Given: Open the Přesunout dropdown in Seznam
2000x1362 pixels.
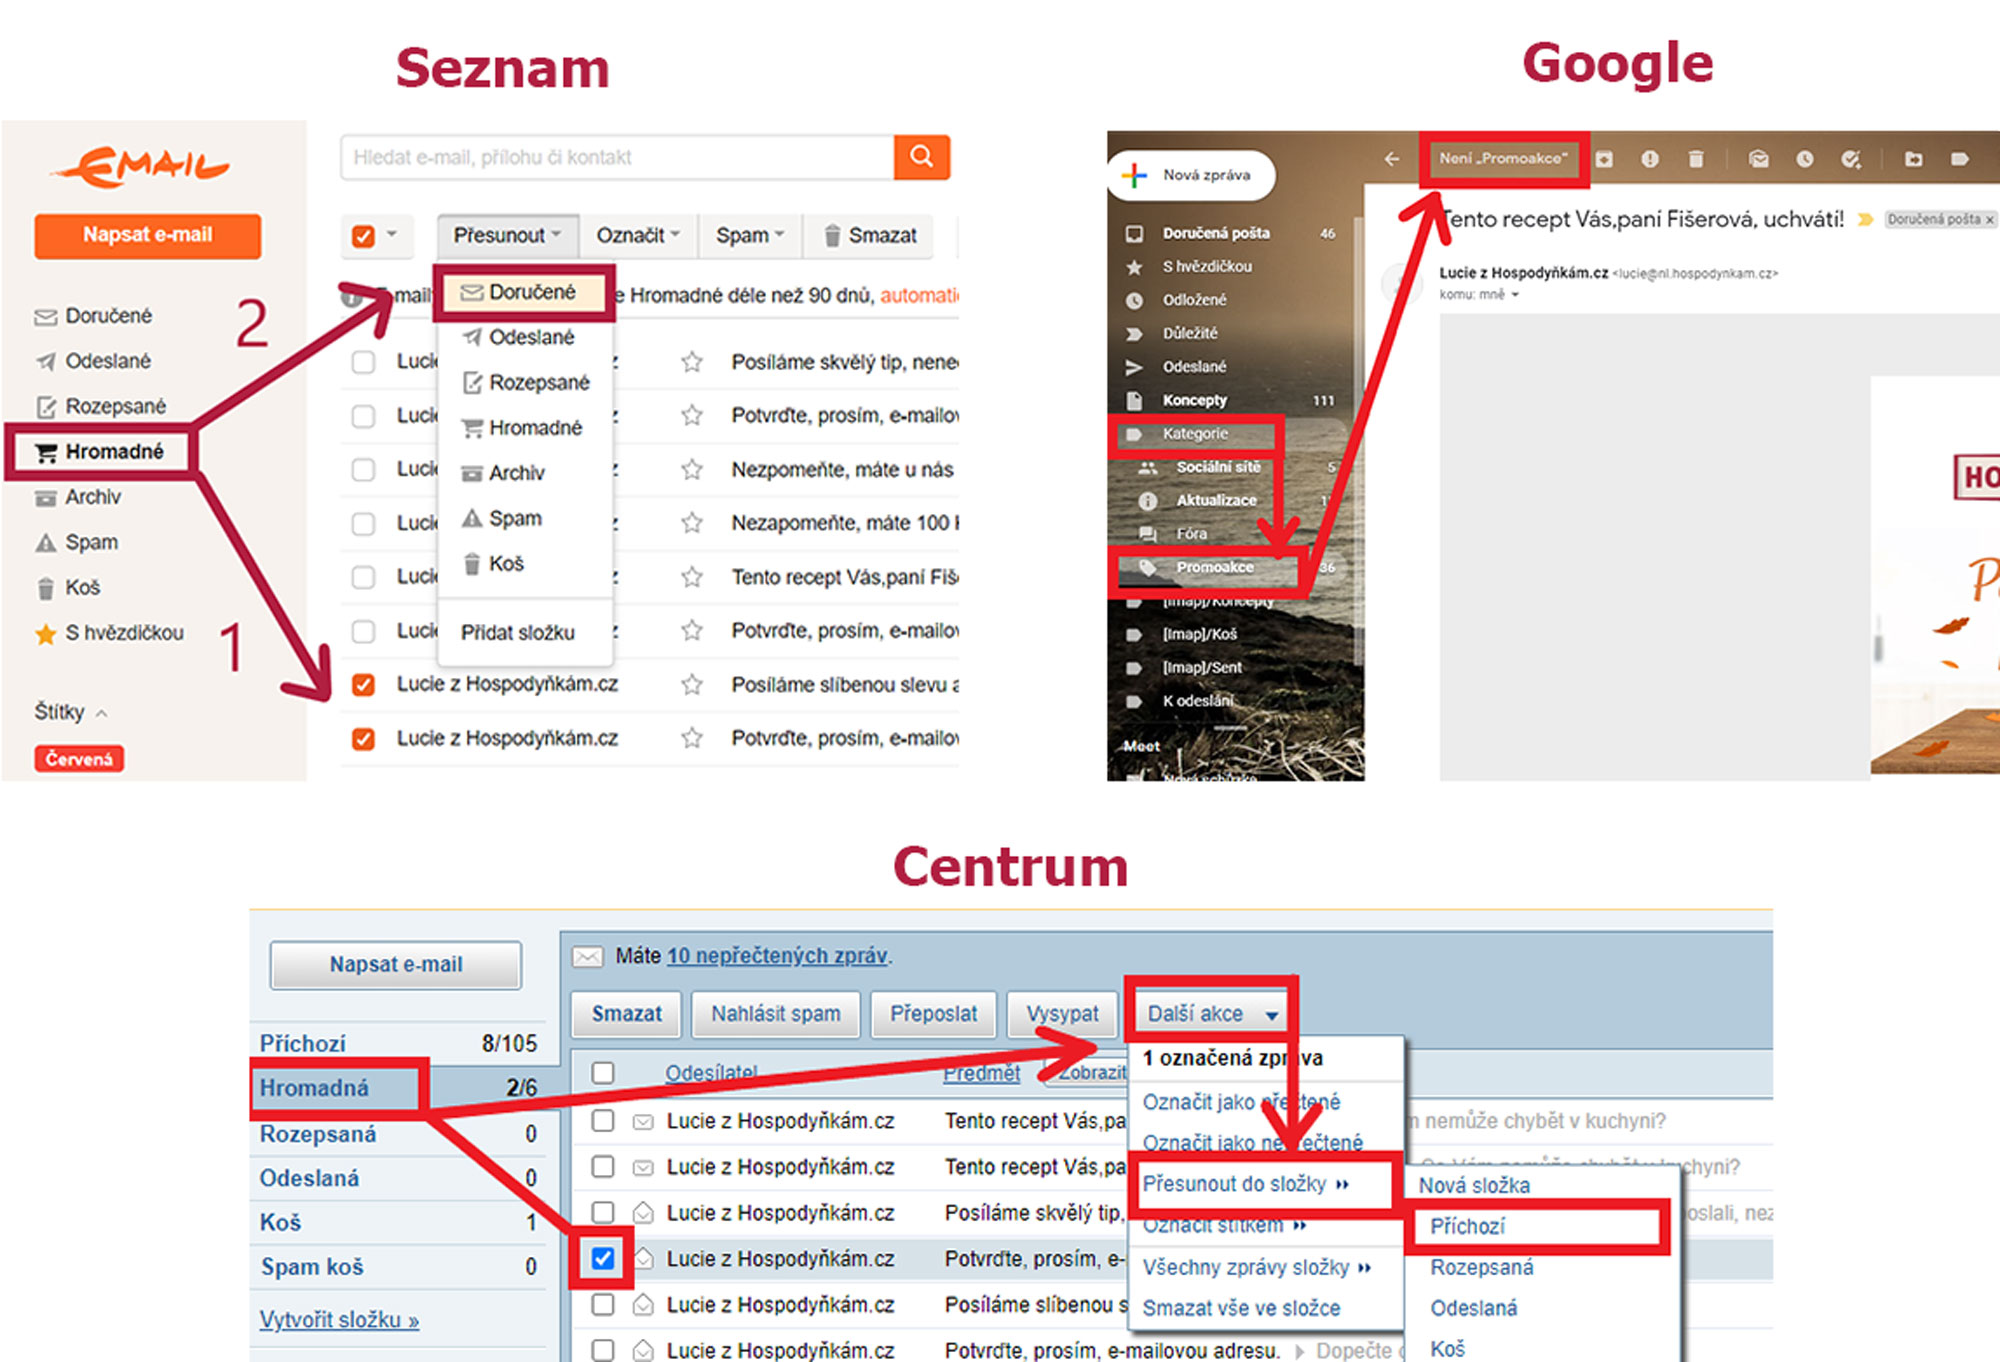Looking at the screenshot, I should [507, 235].
